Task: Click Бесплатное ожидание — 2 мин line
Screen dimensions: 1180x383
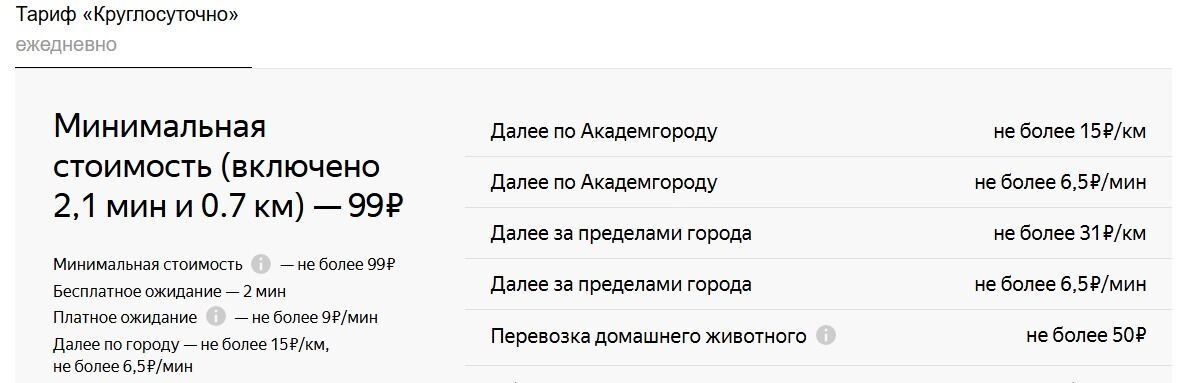Action: [x=169, y=291]
